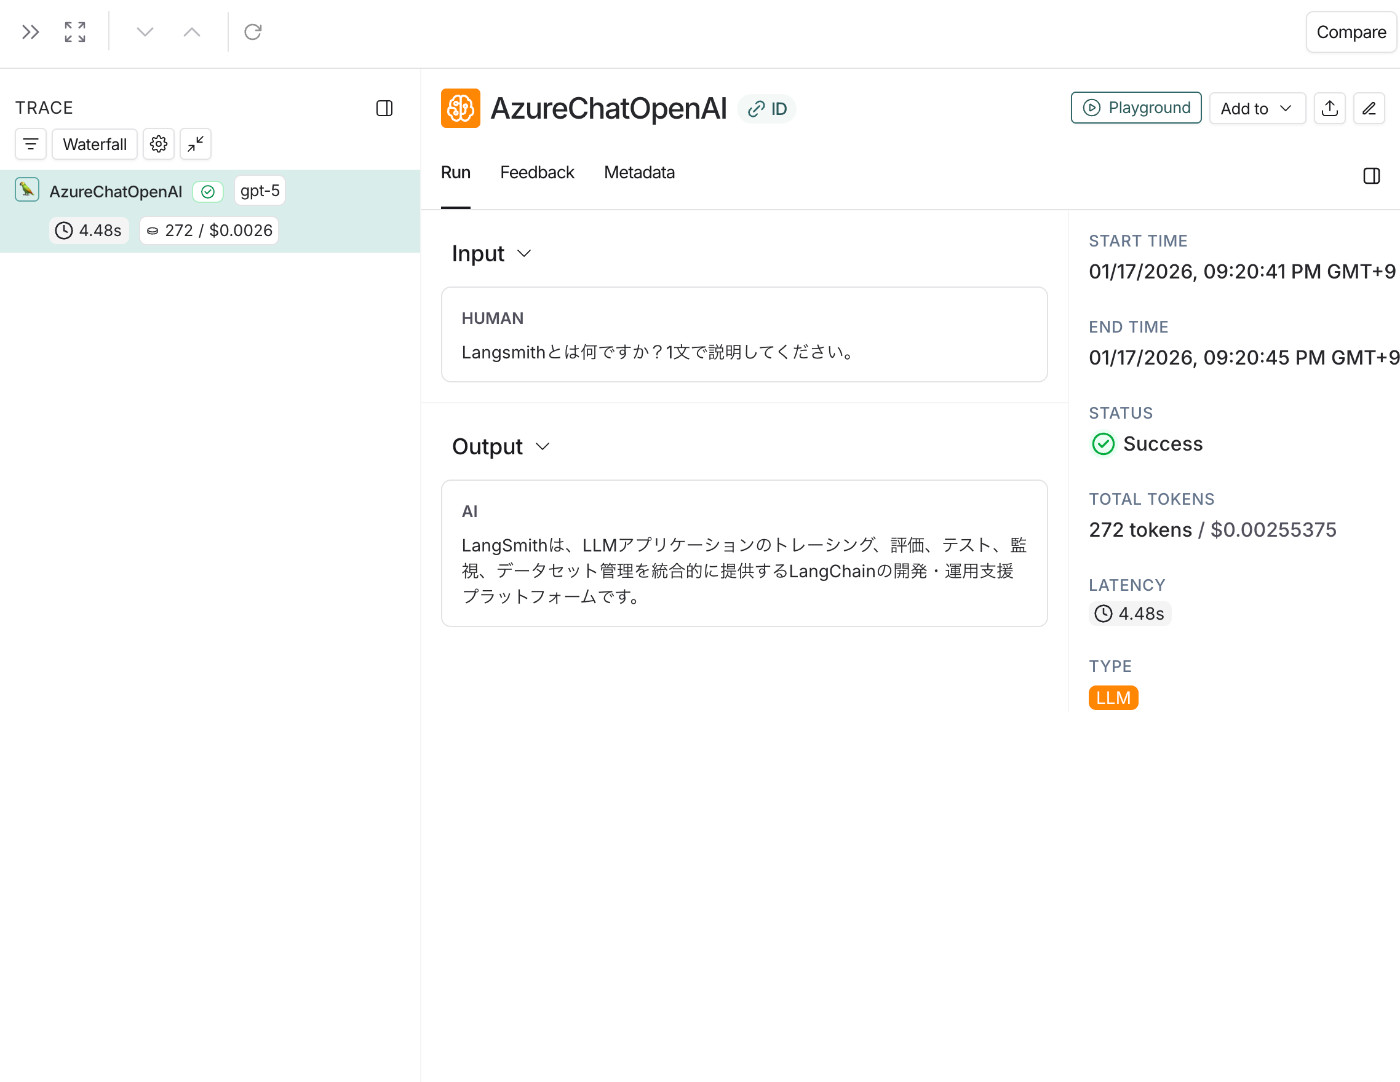
Task: Click 4.48s latency badge in trace row
Action: [x=90, y=230]
